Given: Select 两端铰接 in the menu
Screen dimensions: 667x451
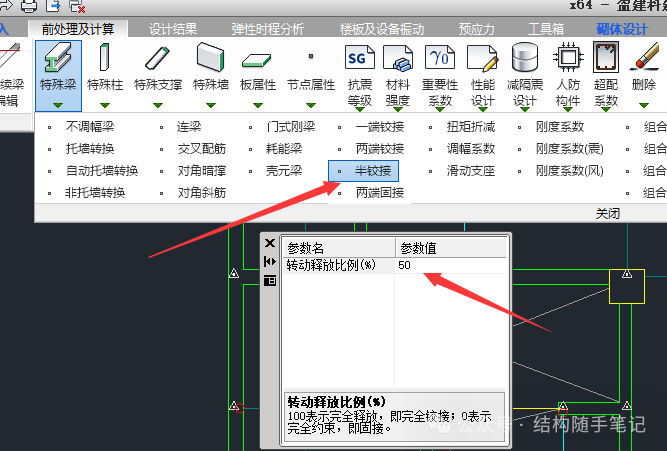Looking at the screenshot, I should (380, 149).
